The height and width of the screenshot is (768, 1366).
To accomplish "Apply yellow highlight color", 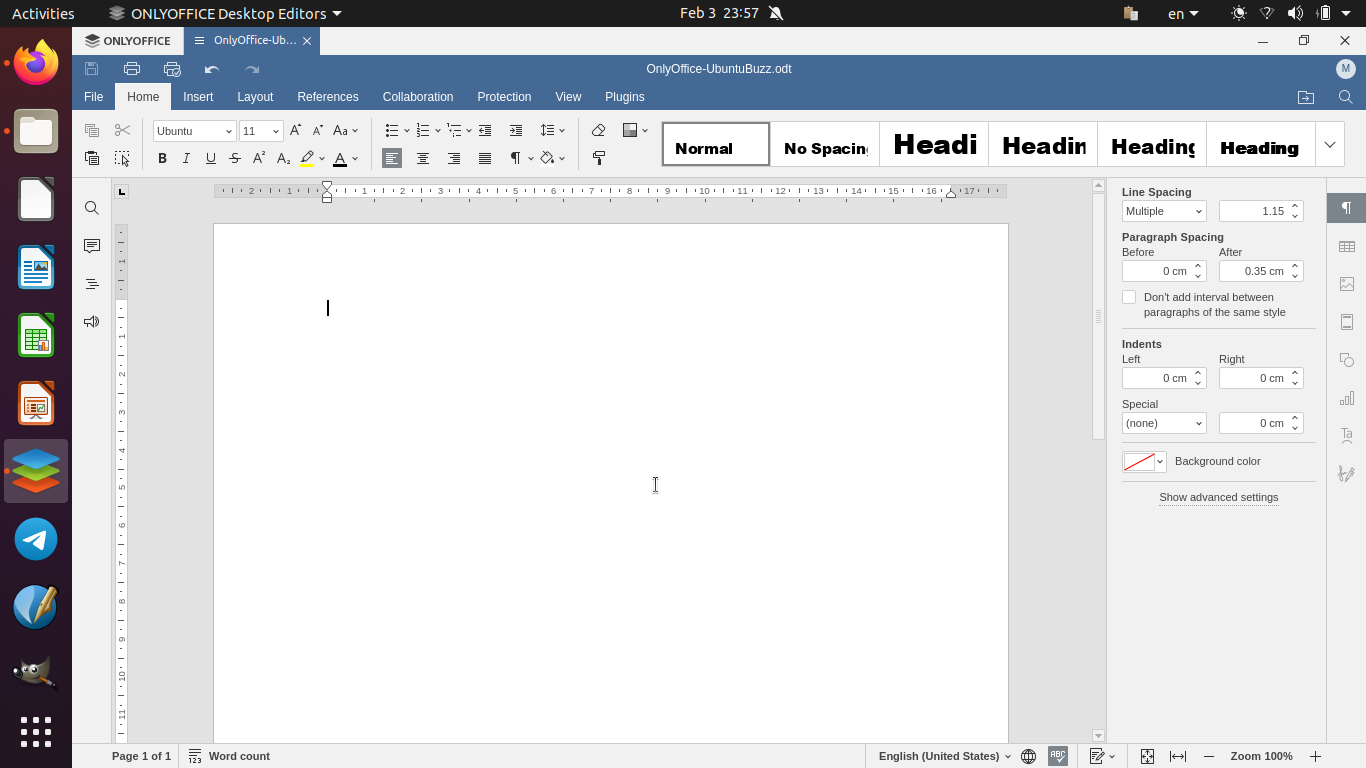I will pos(307,158).
